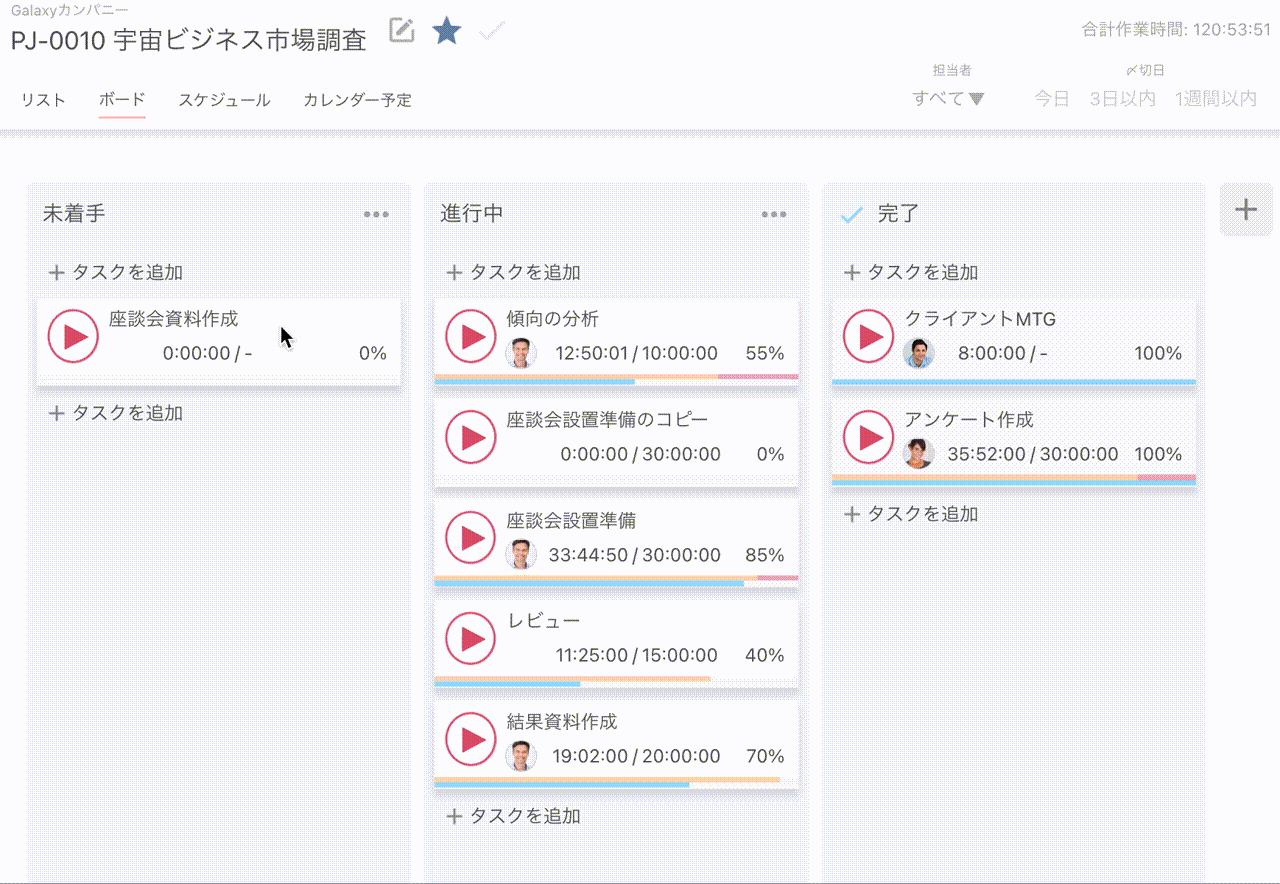
Task: Switch to the スケジュール tab
Action: click(224, 100)
